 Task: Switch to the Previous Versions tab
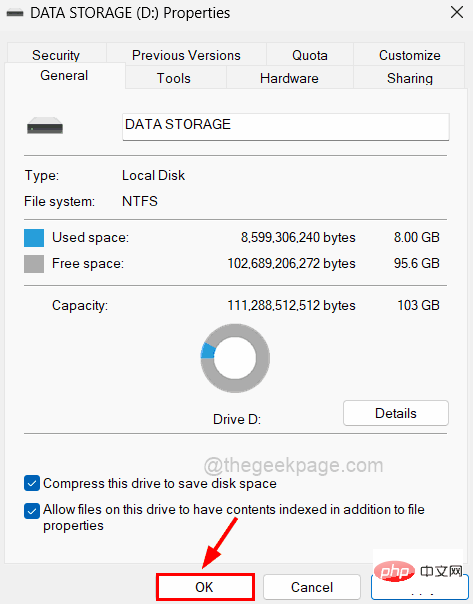pyautogui.click(x=186, y=55)
